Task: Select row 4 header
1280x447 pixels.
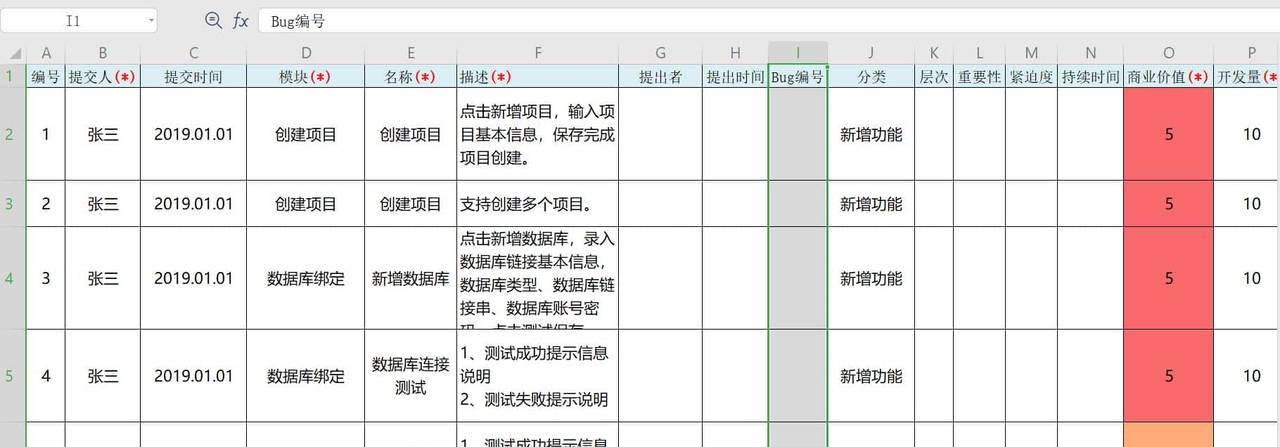Action: click(x=12, y=278)
